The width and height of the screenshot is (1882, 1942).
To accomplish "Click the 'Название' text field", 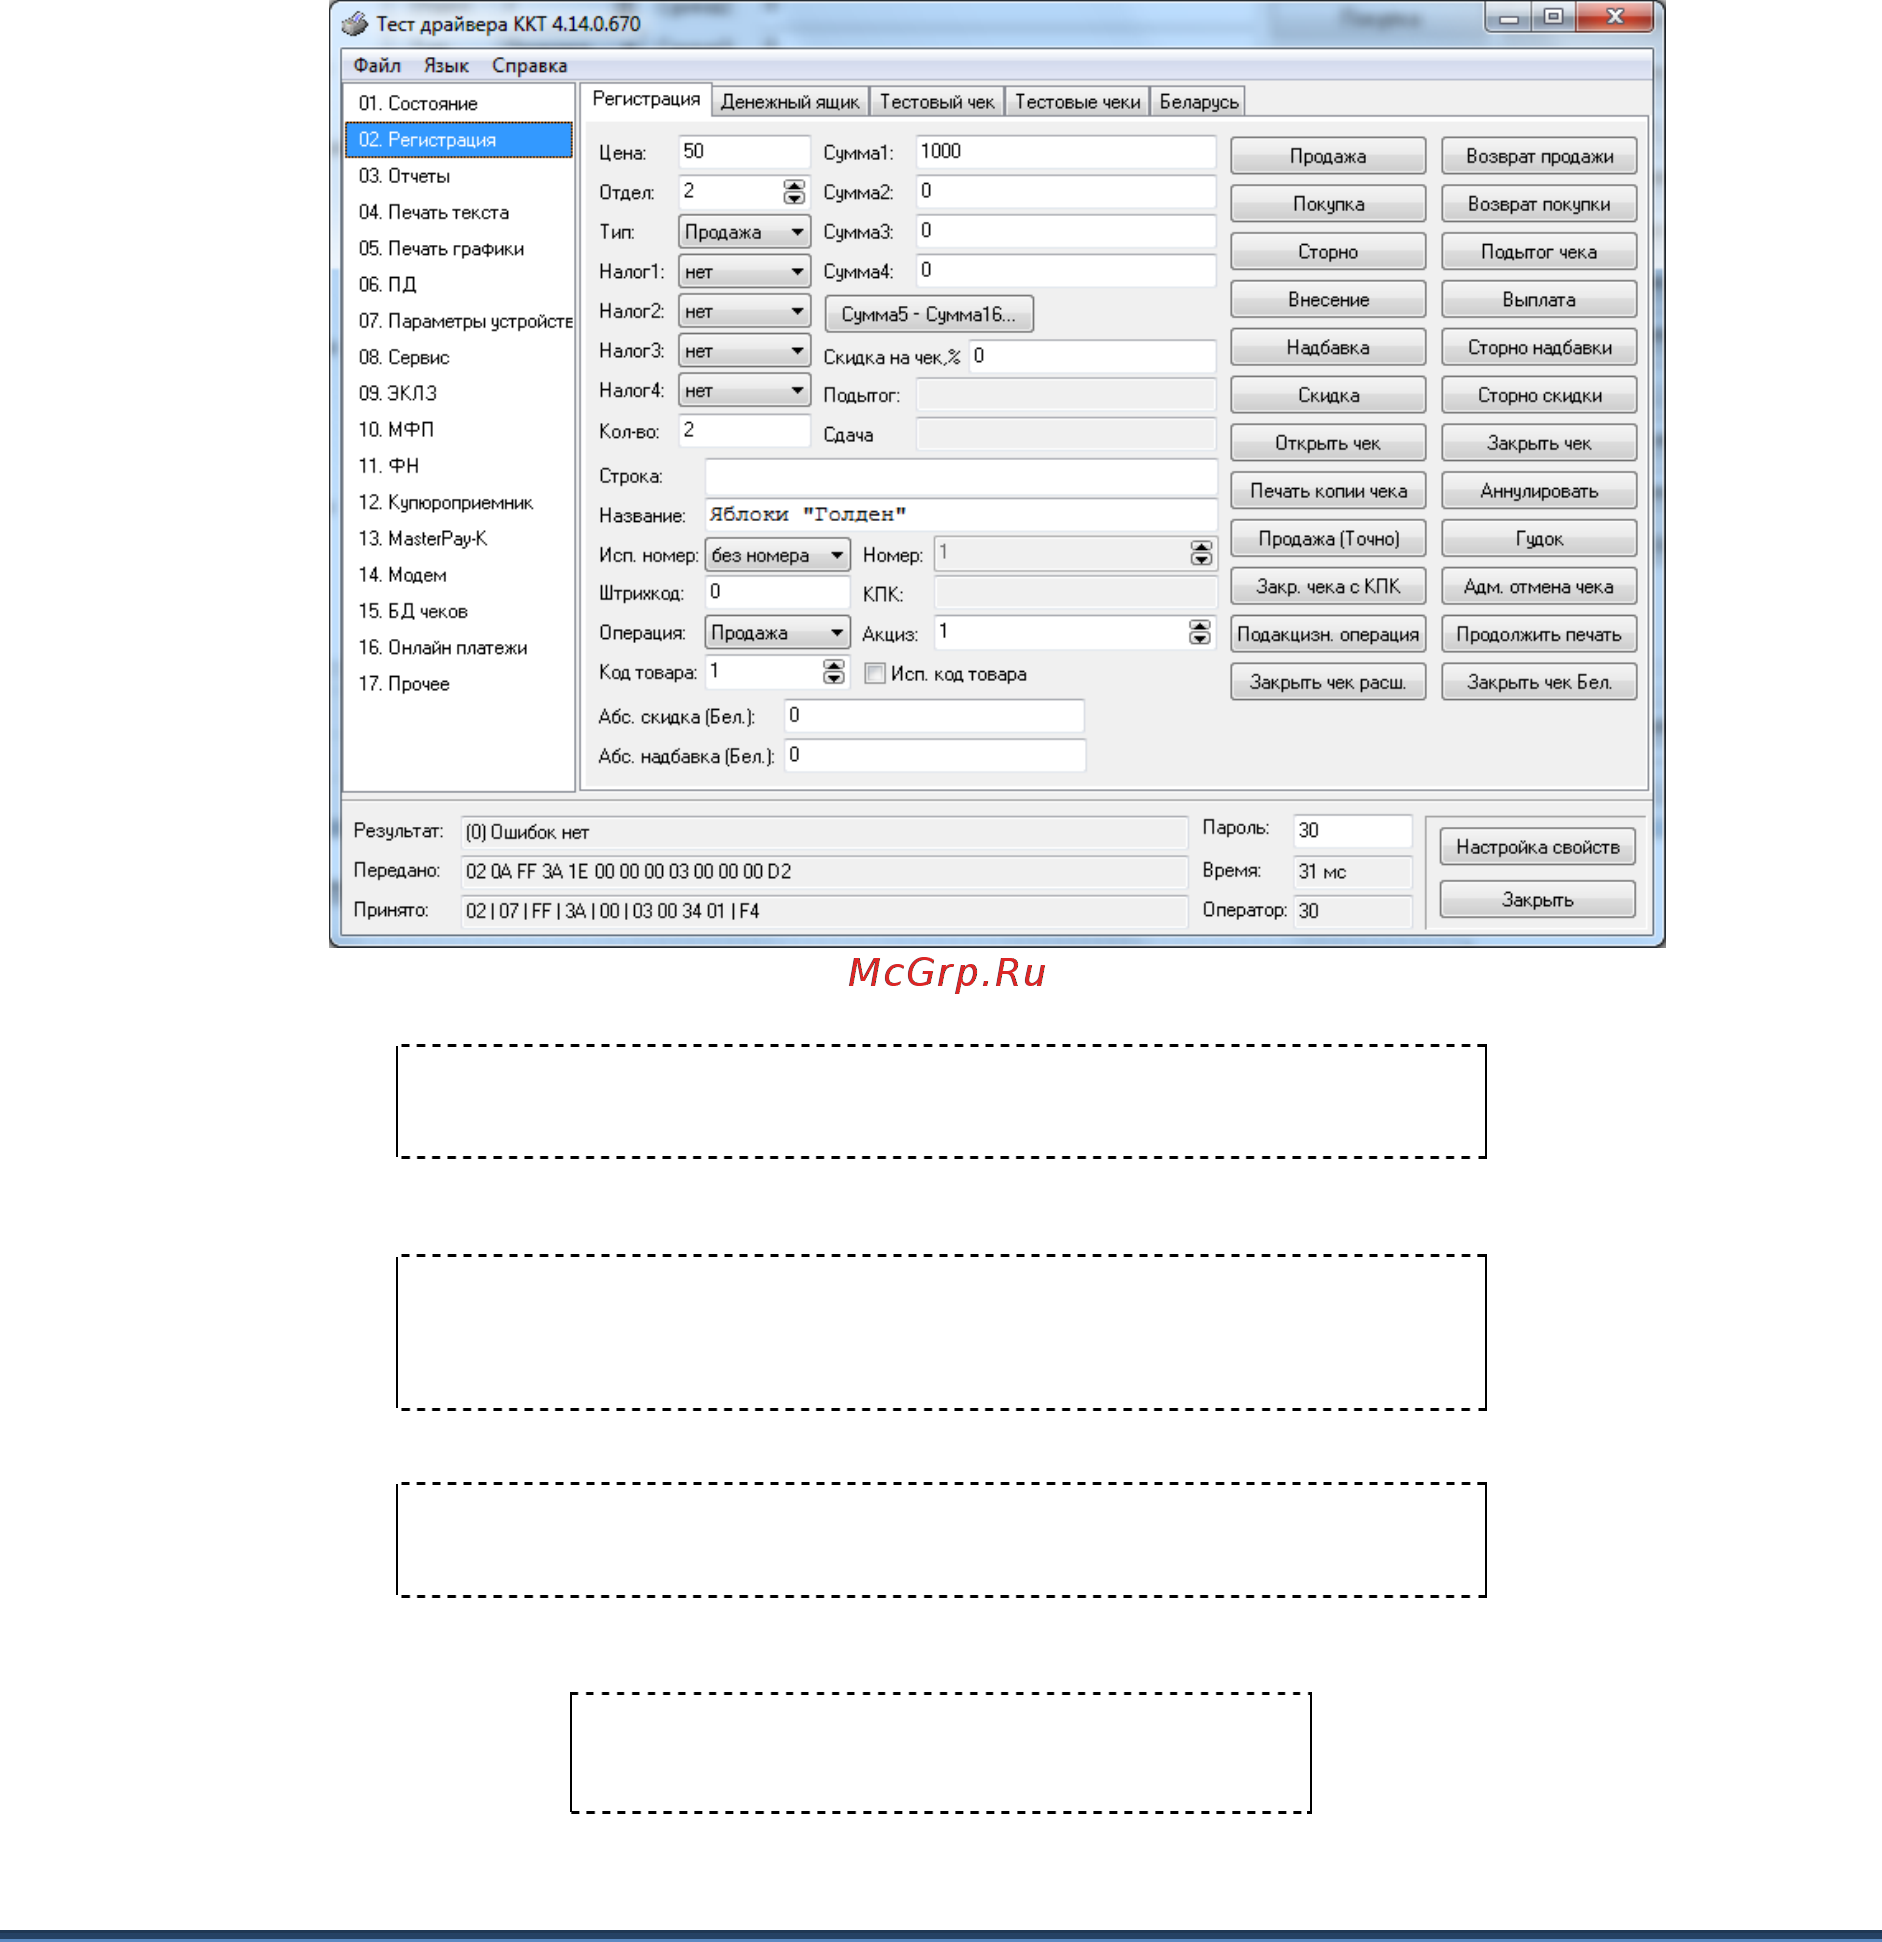I will (x=961, y=515).
